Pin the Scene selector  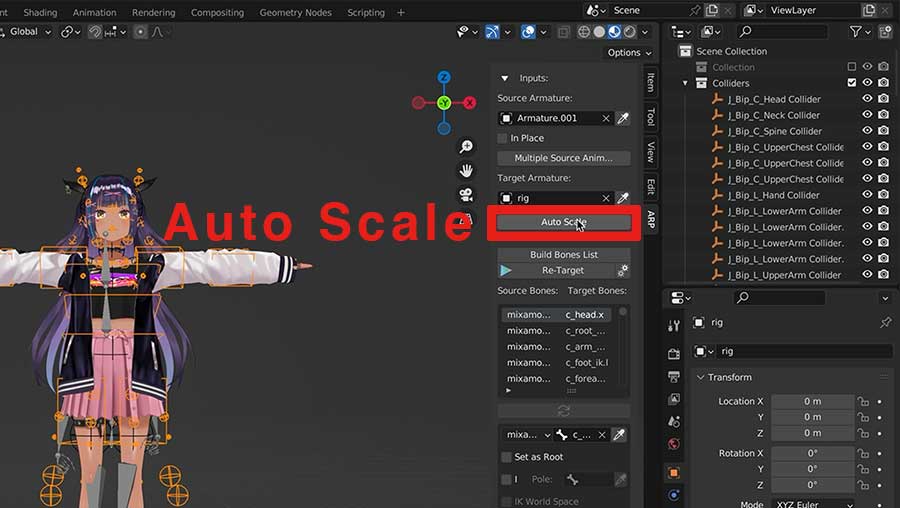tap(695, 10)
